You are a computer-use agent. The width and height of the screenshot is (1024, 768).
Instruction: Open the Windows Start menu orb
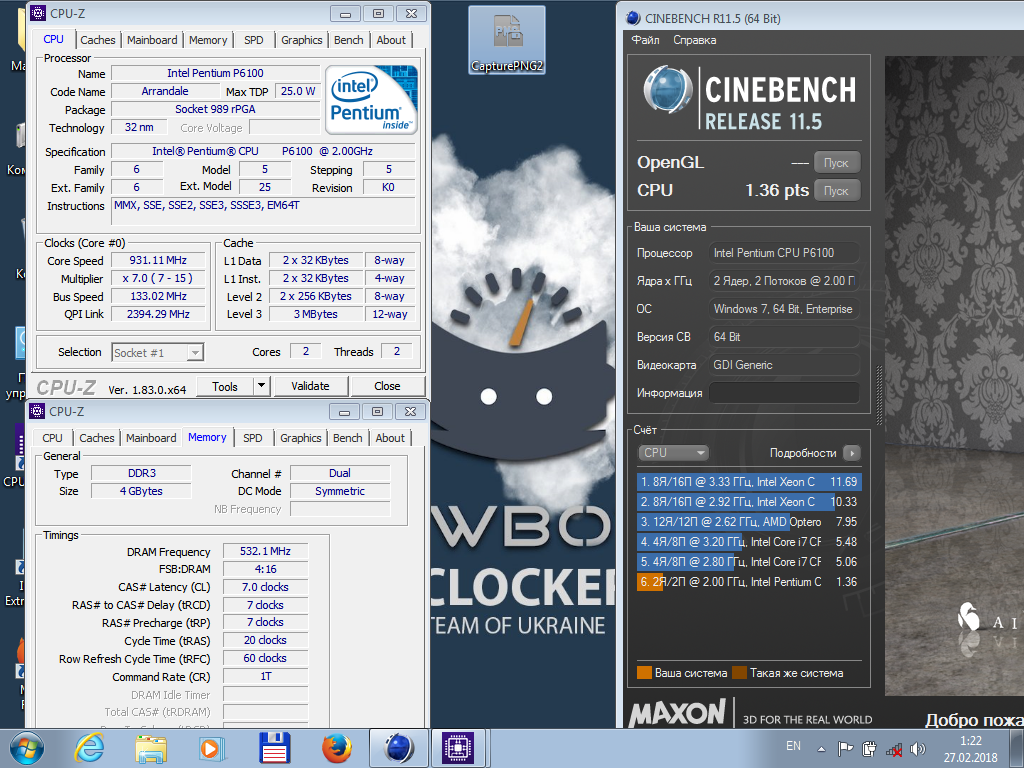point(26,748)
